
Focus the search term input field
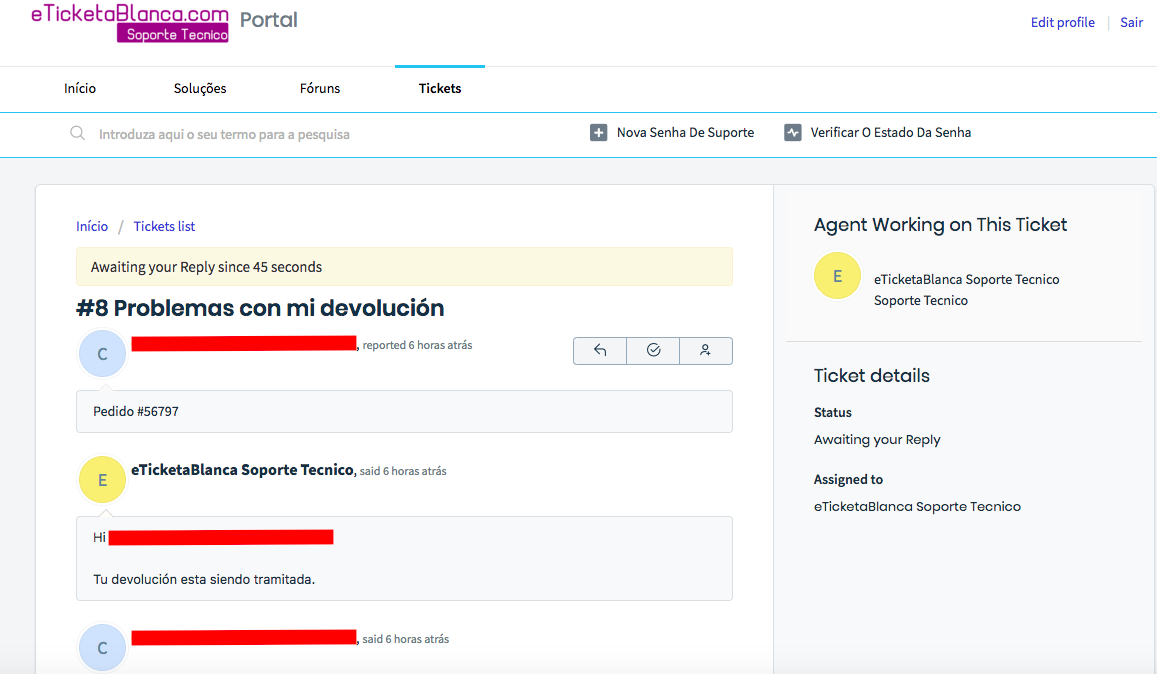(224, 134)
